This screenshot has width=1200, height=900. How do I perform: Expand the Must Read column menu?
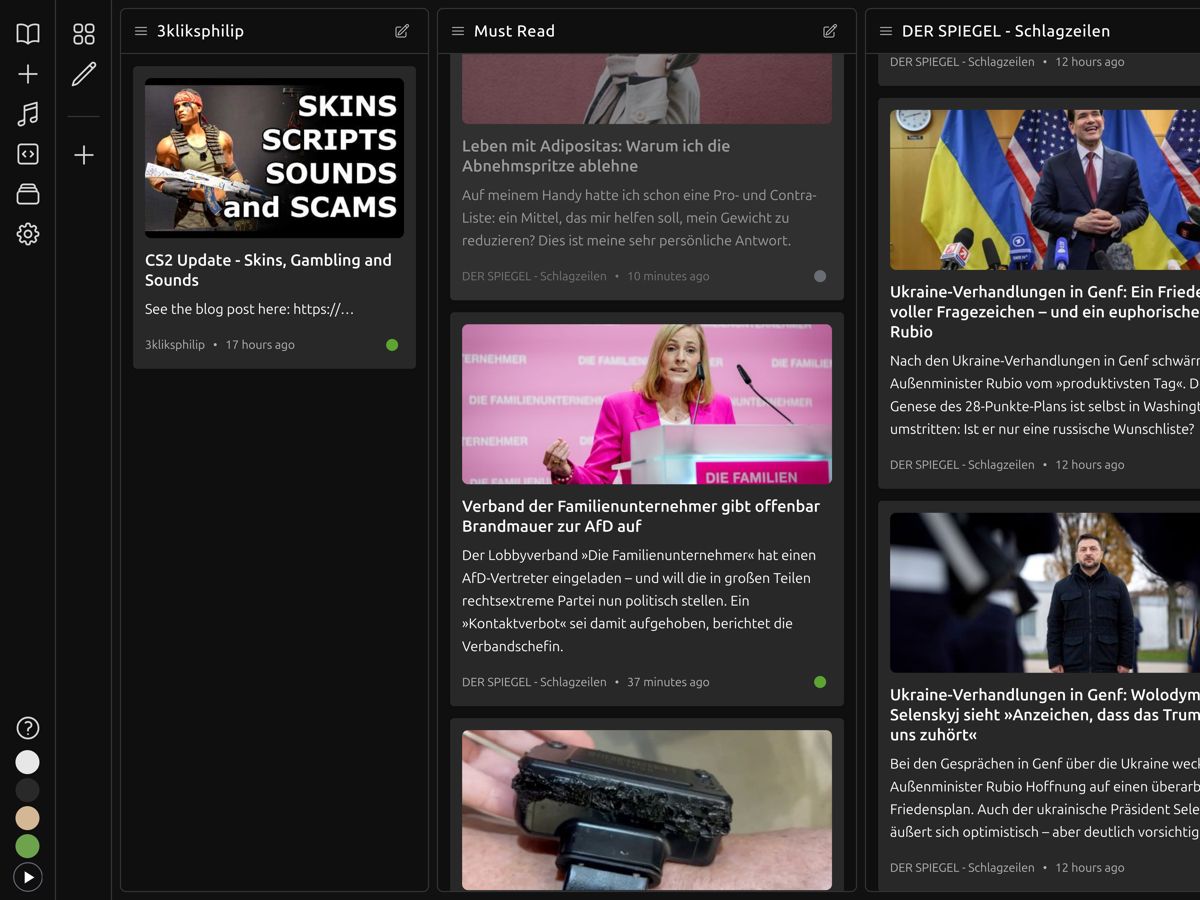click(x=458, y=31)
